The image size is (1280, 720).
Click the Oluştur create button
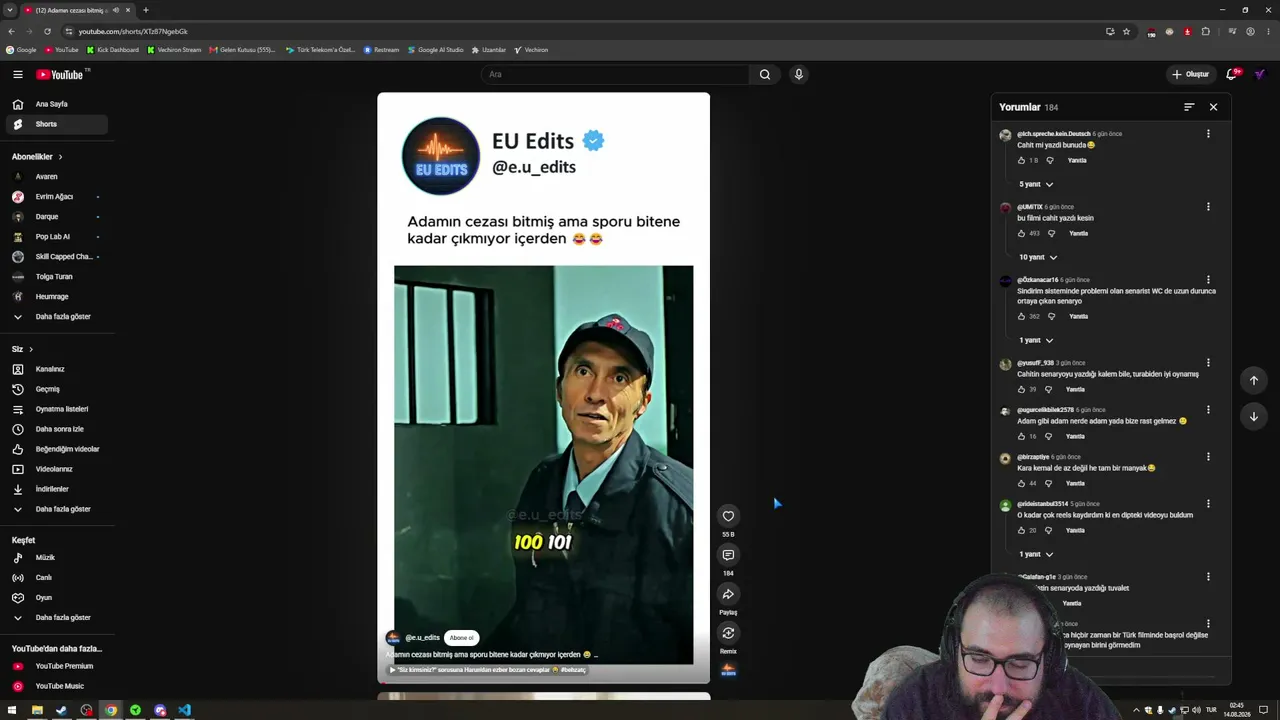click(1191, 74)
